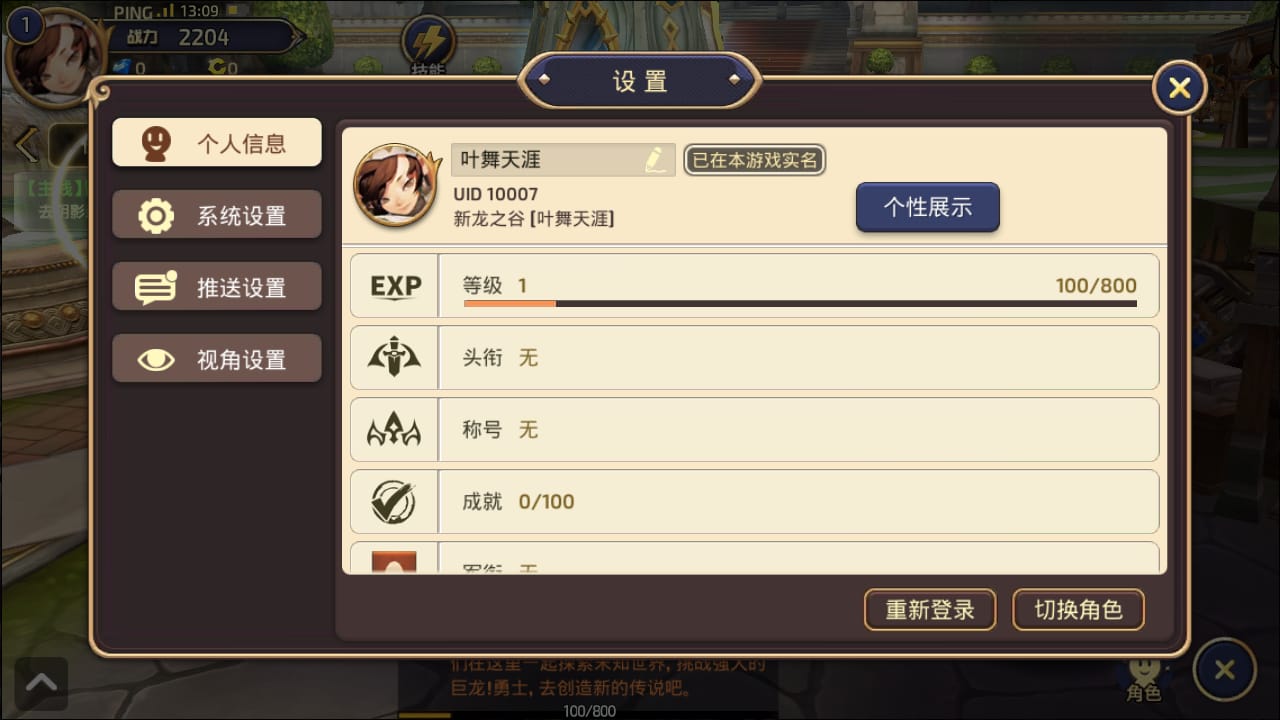
Task: Open the 个人信息 tab
Action: 217,143
